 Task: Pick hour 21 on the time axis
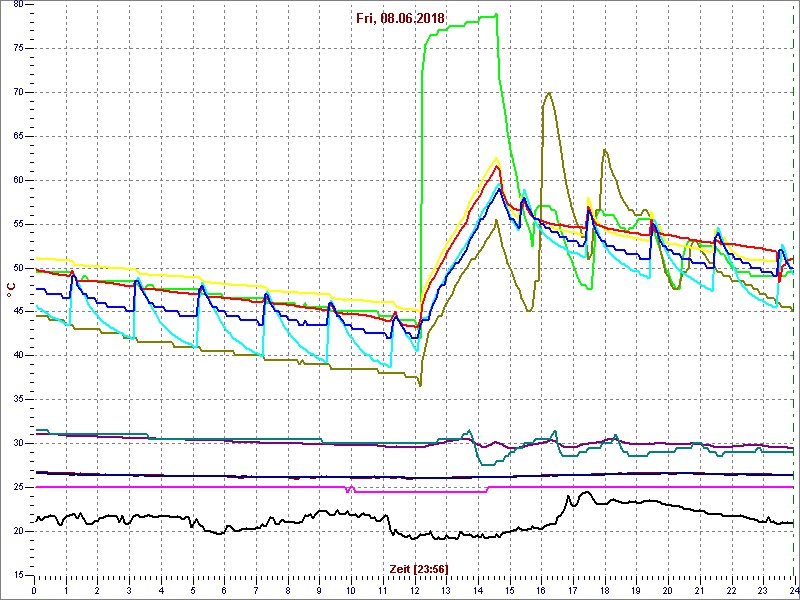(699, 592)
